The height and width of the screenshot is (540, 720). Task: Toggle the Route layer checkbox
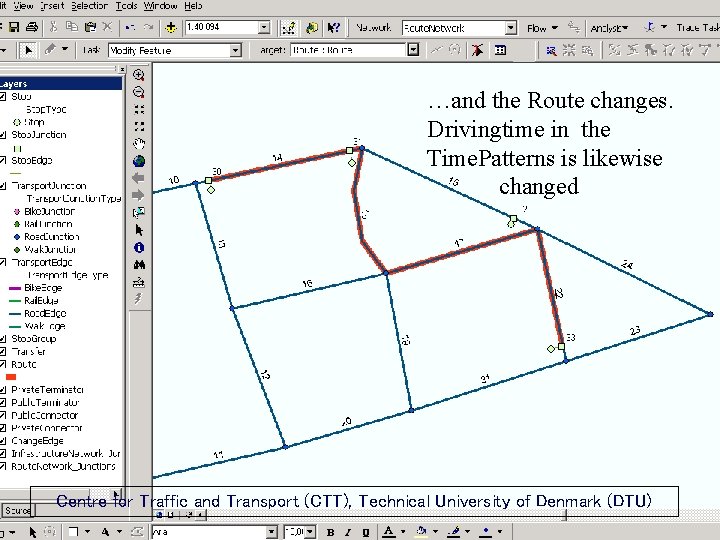coord(3,364)
